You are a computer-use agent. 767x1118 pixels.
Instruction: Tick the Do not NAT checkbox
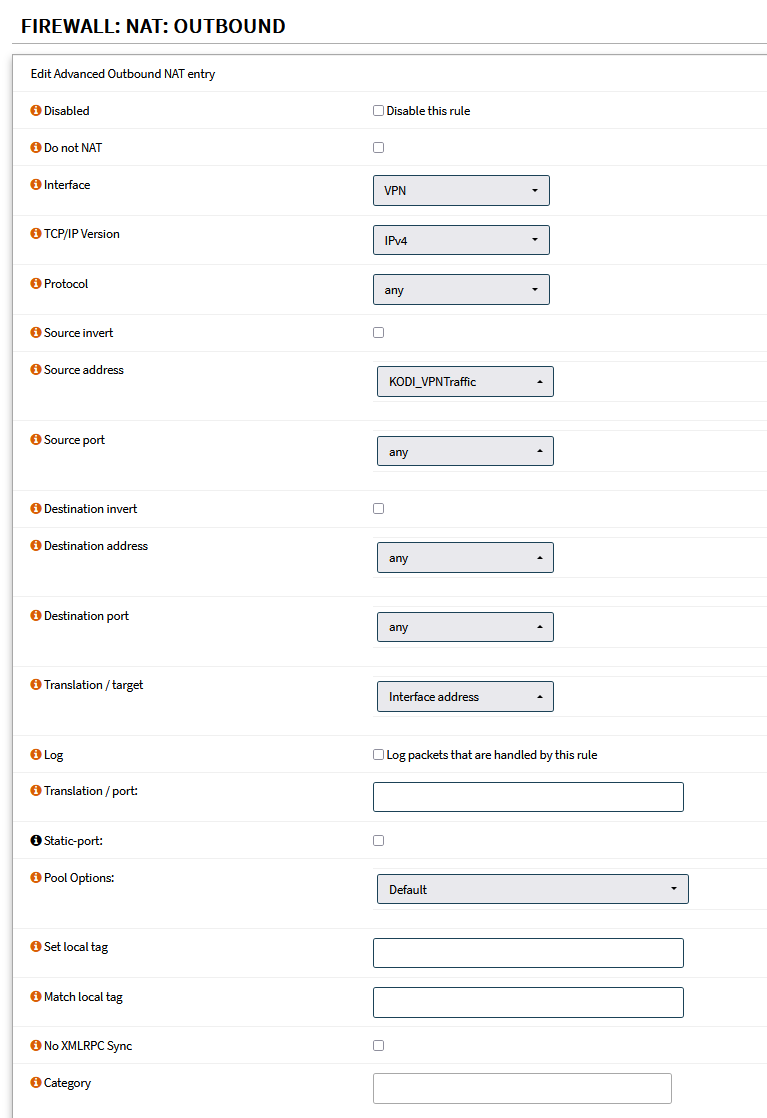click(x=379, y=148)
